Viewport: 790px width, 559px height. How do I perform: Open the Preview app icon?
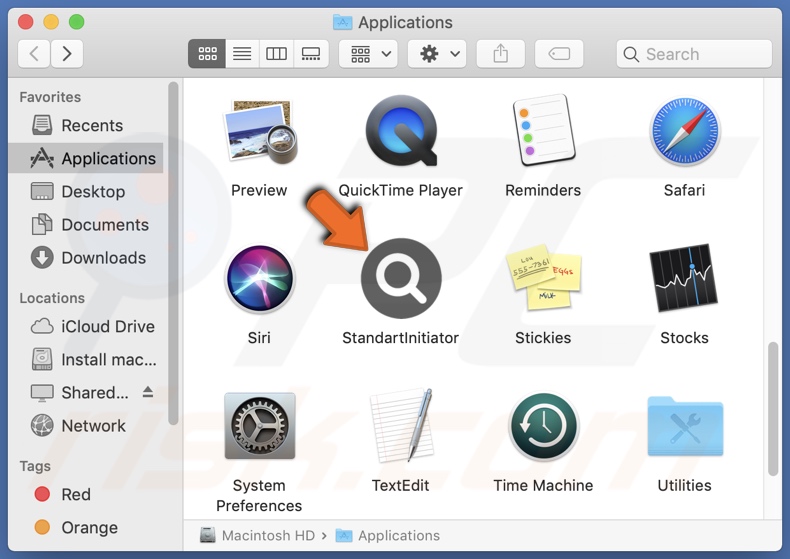coord(259,132)
